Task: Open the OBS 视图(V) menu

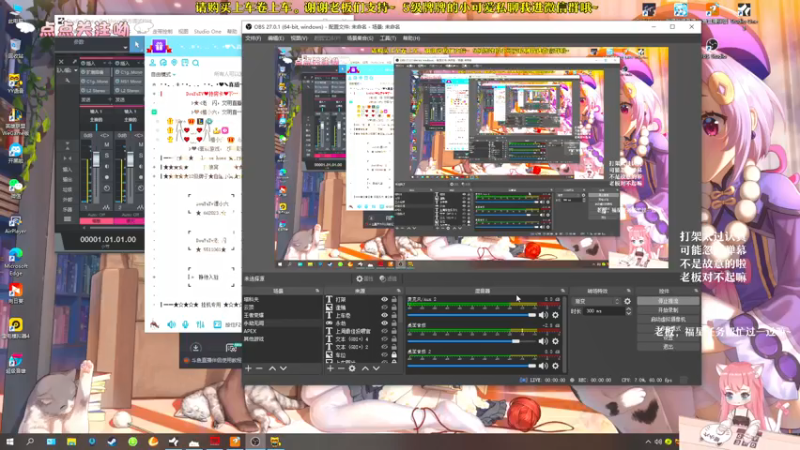Action: pyautogui.click(x=298, y=38)
